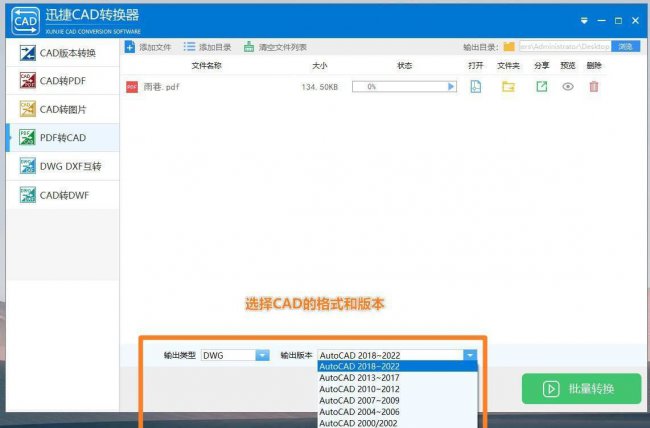Choose AutoCAD 2007~2009 version
Viewport: 650px width, 428px height.
(398, 401)
